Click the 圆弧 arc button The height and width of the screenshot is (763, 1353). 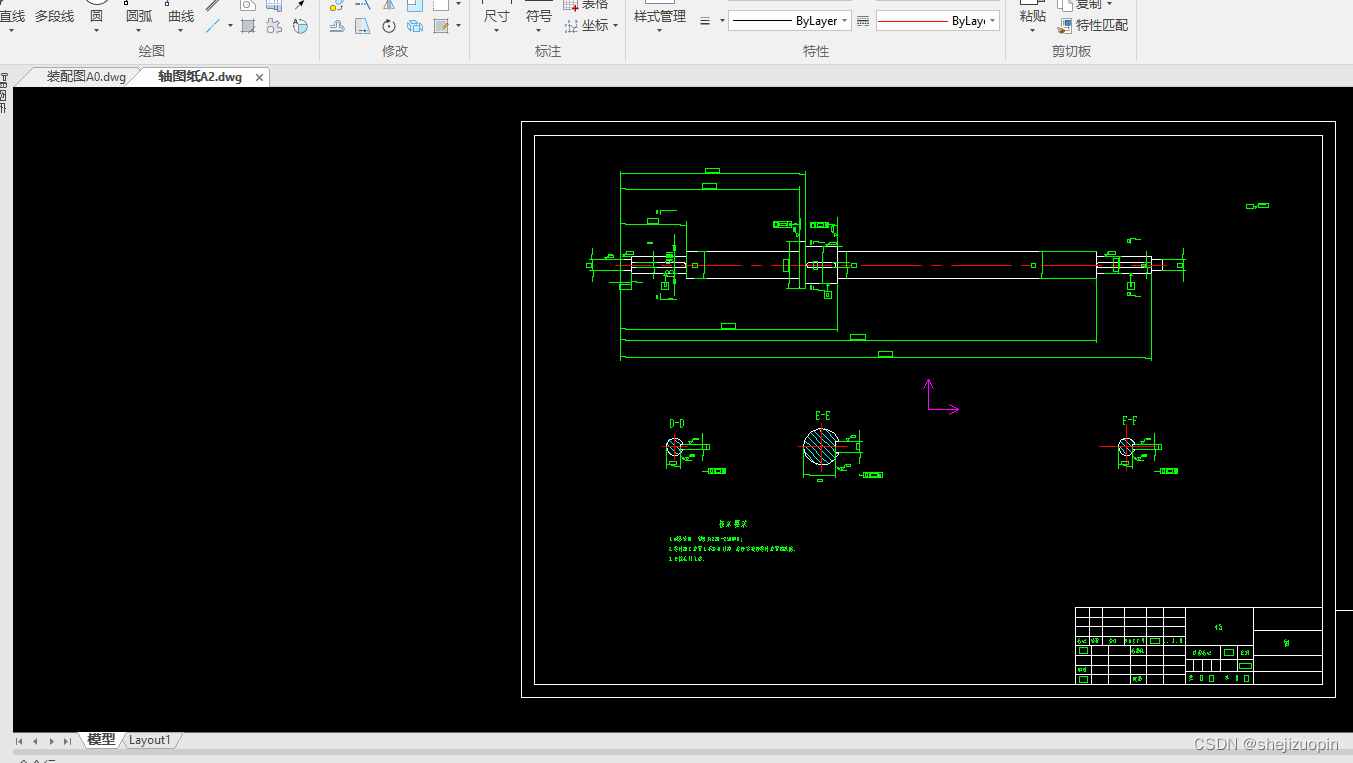tap(139, 16)
